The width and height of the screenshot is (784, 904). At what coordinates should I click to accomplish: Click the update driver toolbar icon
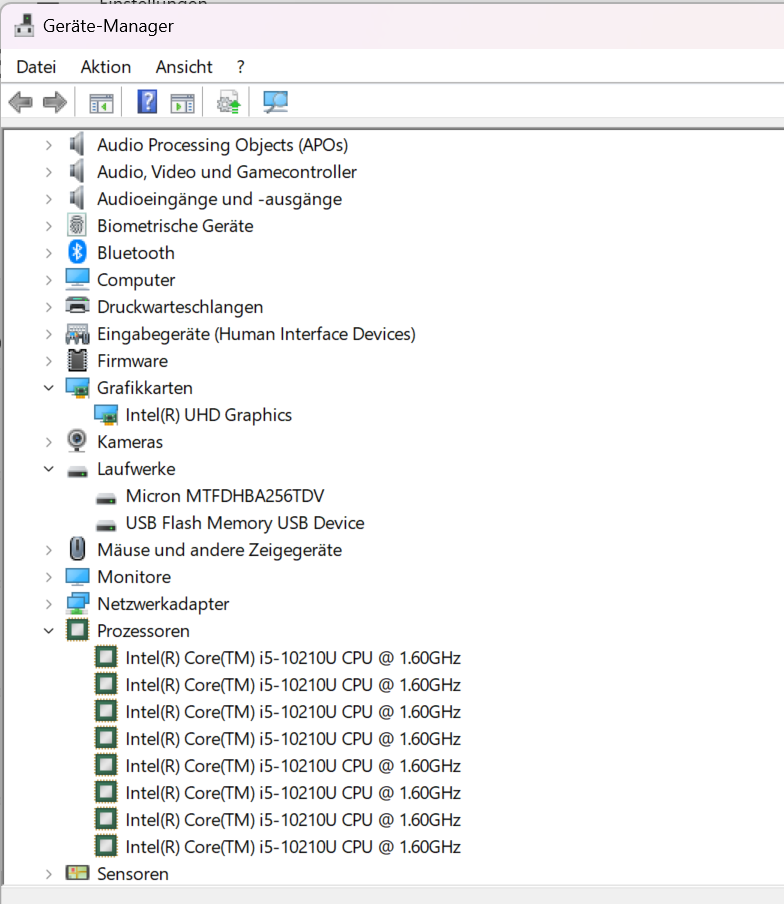pos(228,103)
